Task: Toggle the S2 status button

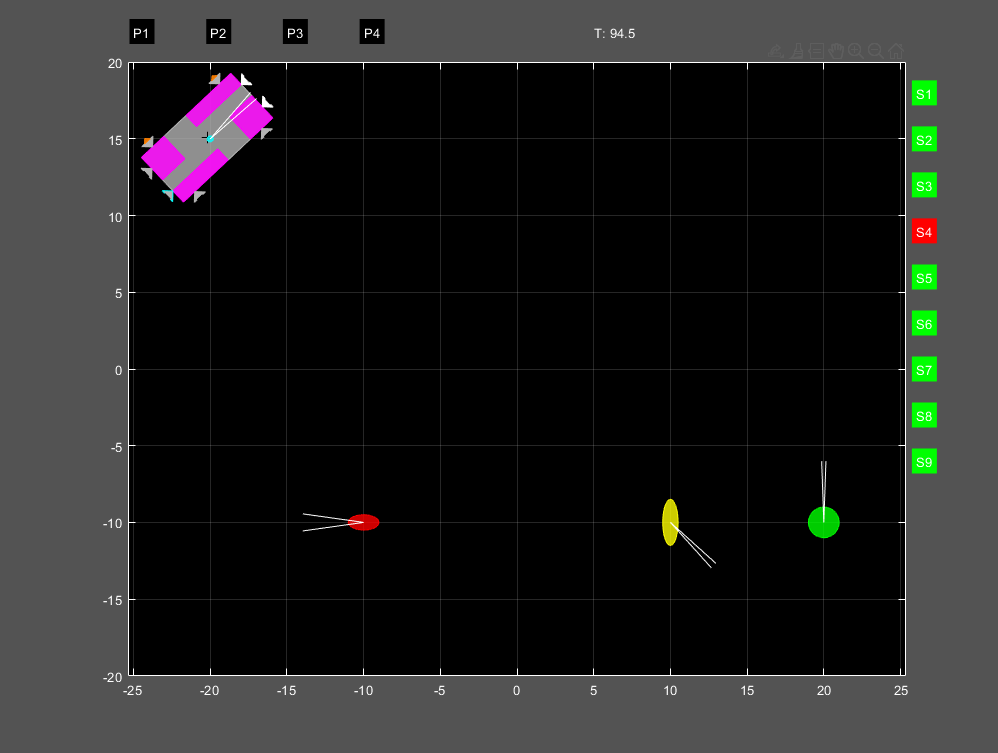Action: point(924,140)
